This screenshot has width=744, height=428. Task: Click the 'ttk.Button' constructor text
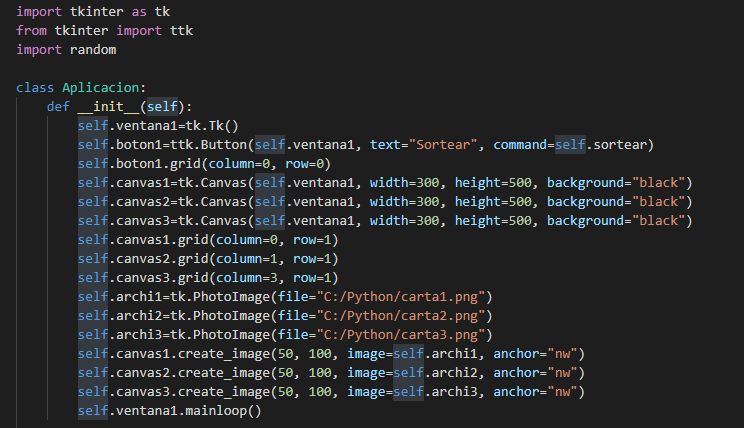pos(208,145)
